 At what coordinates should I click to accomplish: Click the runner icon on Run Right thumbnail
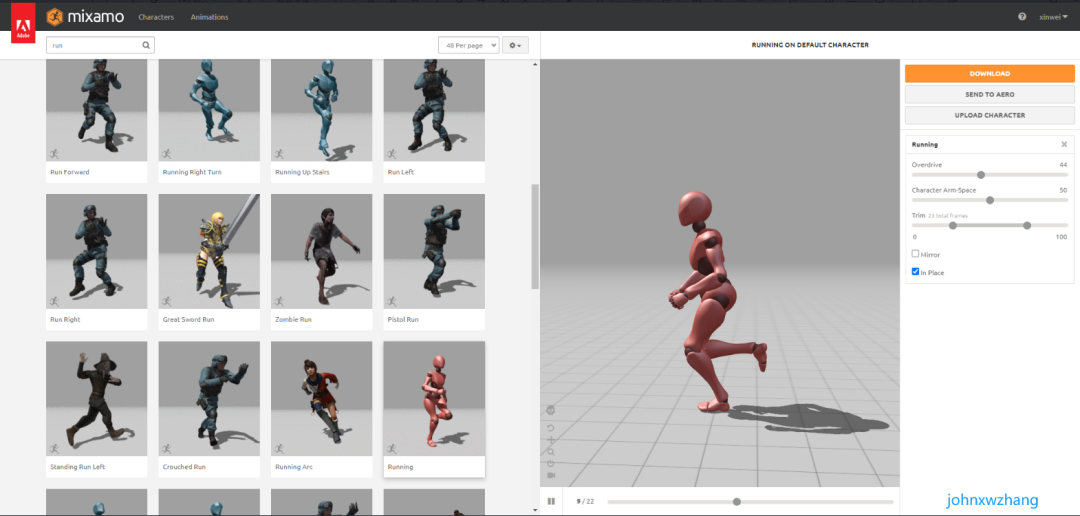pyautogui.click(x=54, y=301)
